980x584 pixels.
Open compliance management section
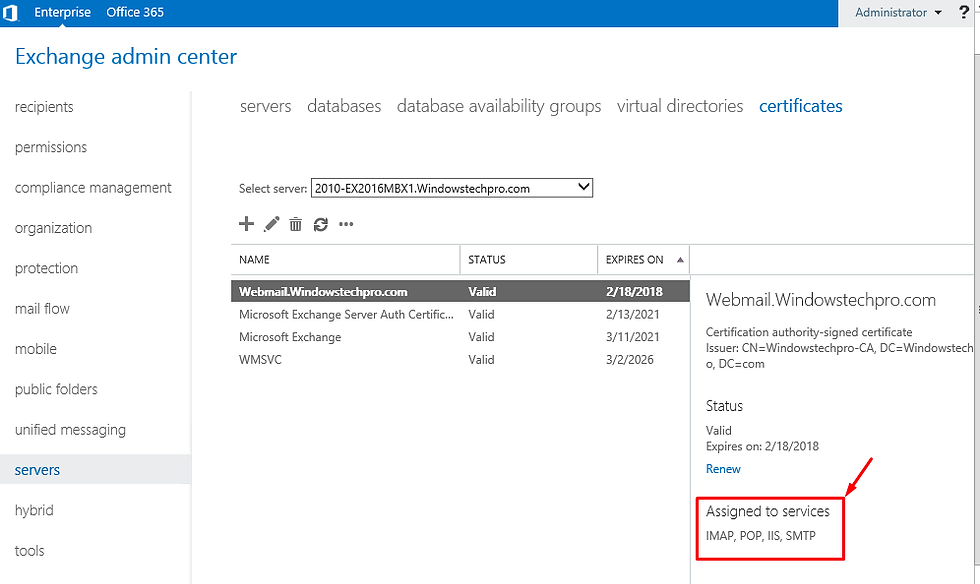point(93,188)
